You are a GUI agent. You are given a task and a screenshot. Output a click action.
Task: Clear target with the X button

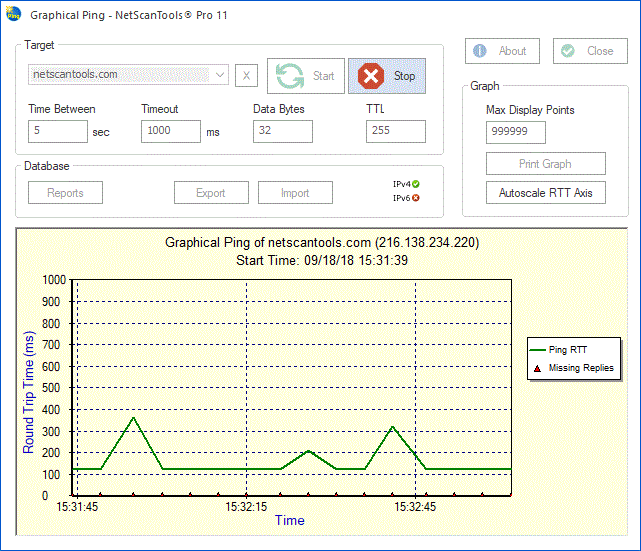click(247, 75)
